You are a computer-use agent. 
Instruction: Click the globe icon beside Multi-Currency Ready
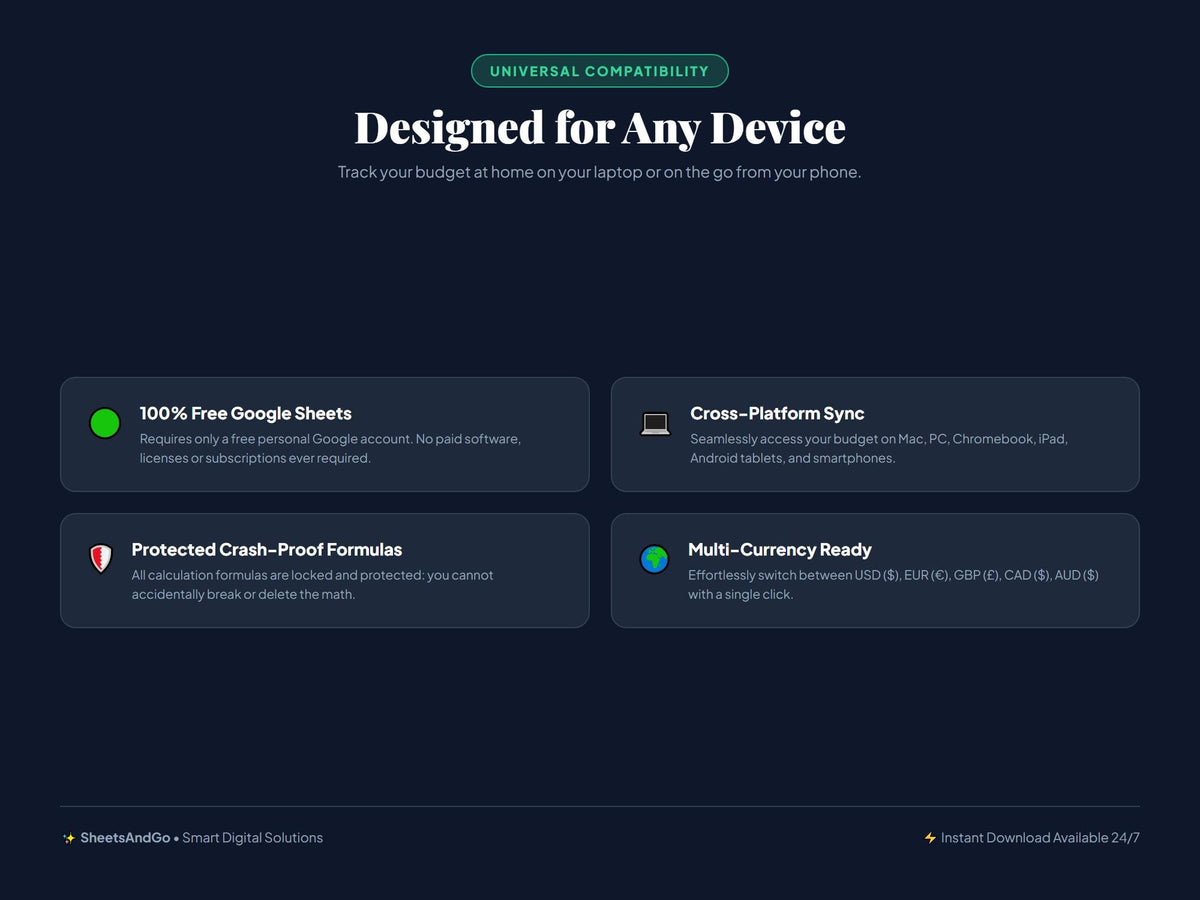point(654,559)
